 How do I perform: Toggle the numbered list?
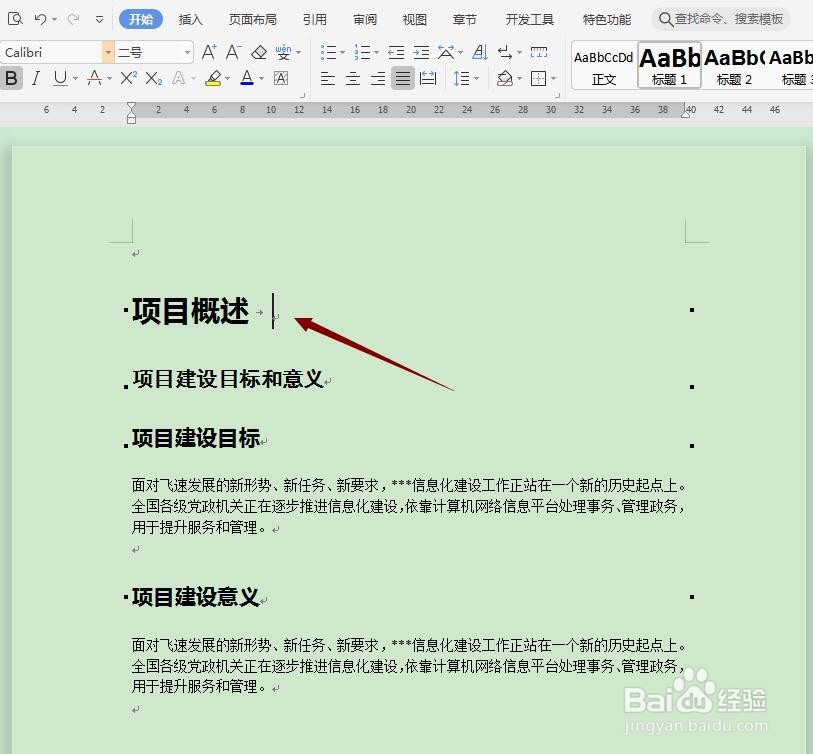click(x=363, y=52)
